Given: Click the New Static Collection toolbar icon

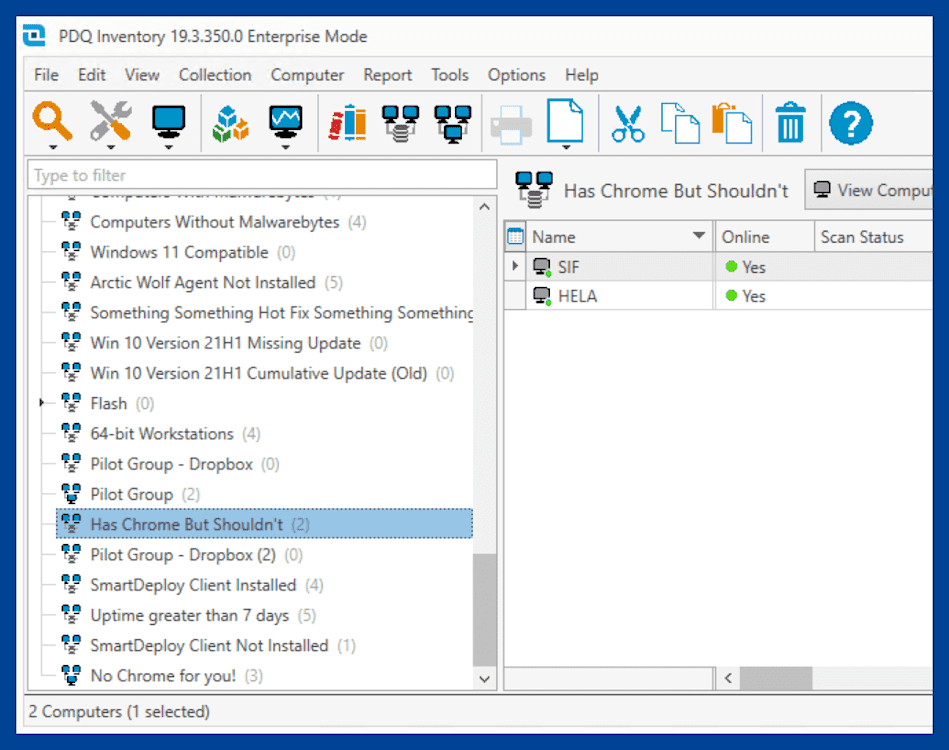Looking at the screenshot, I should click(x=452, y=123).
